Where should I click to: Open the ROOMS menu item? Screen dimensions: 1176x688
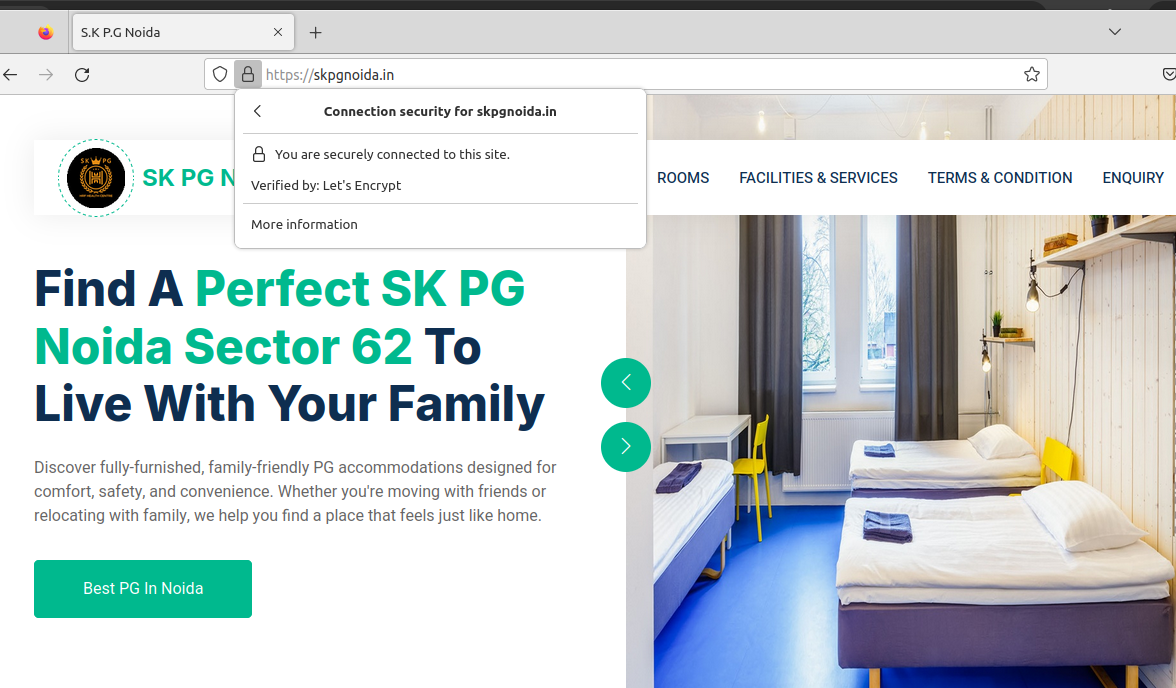pos(683,178)
